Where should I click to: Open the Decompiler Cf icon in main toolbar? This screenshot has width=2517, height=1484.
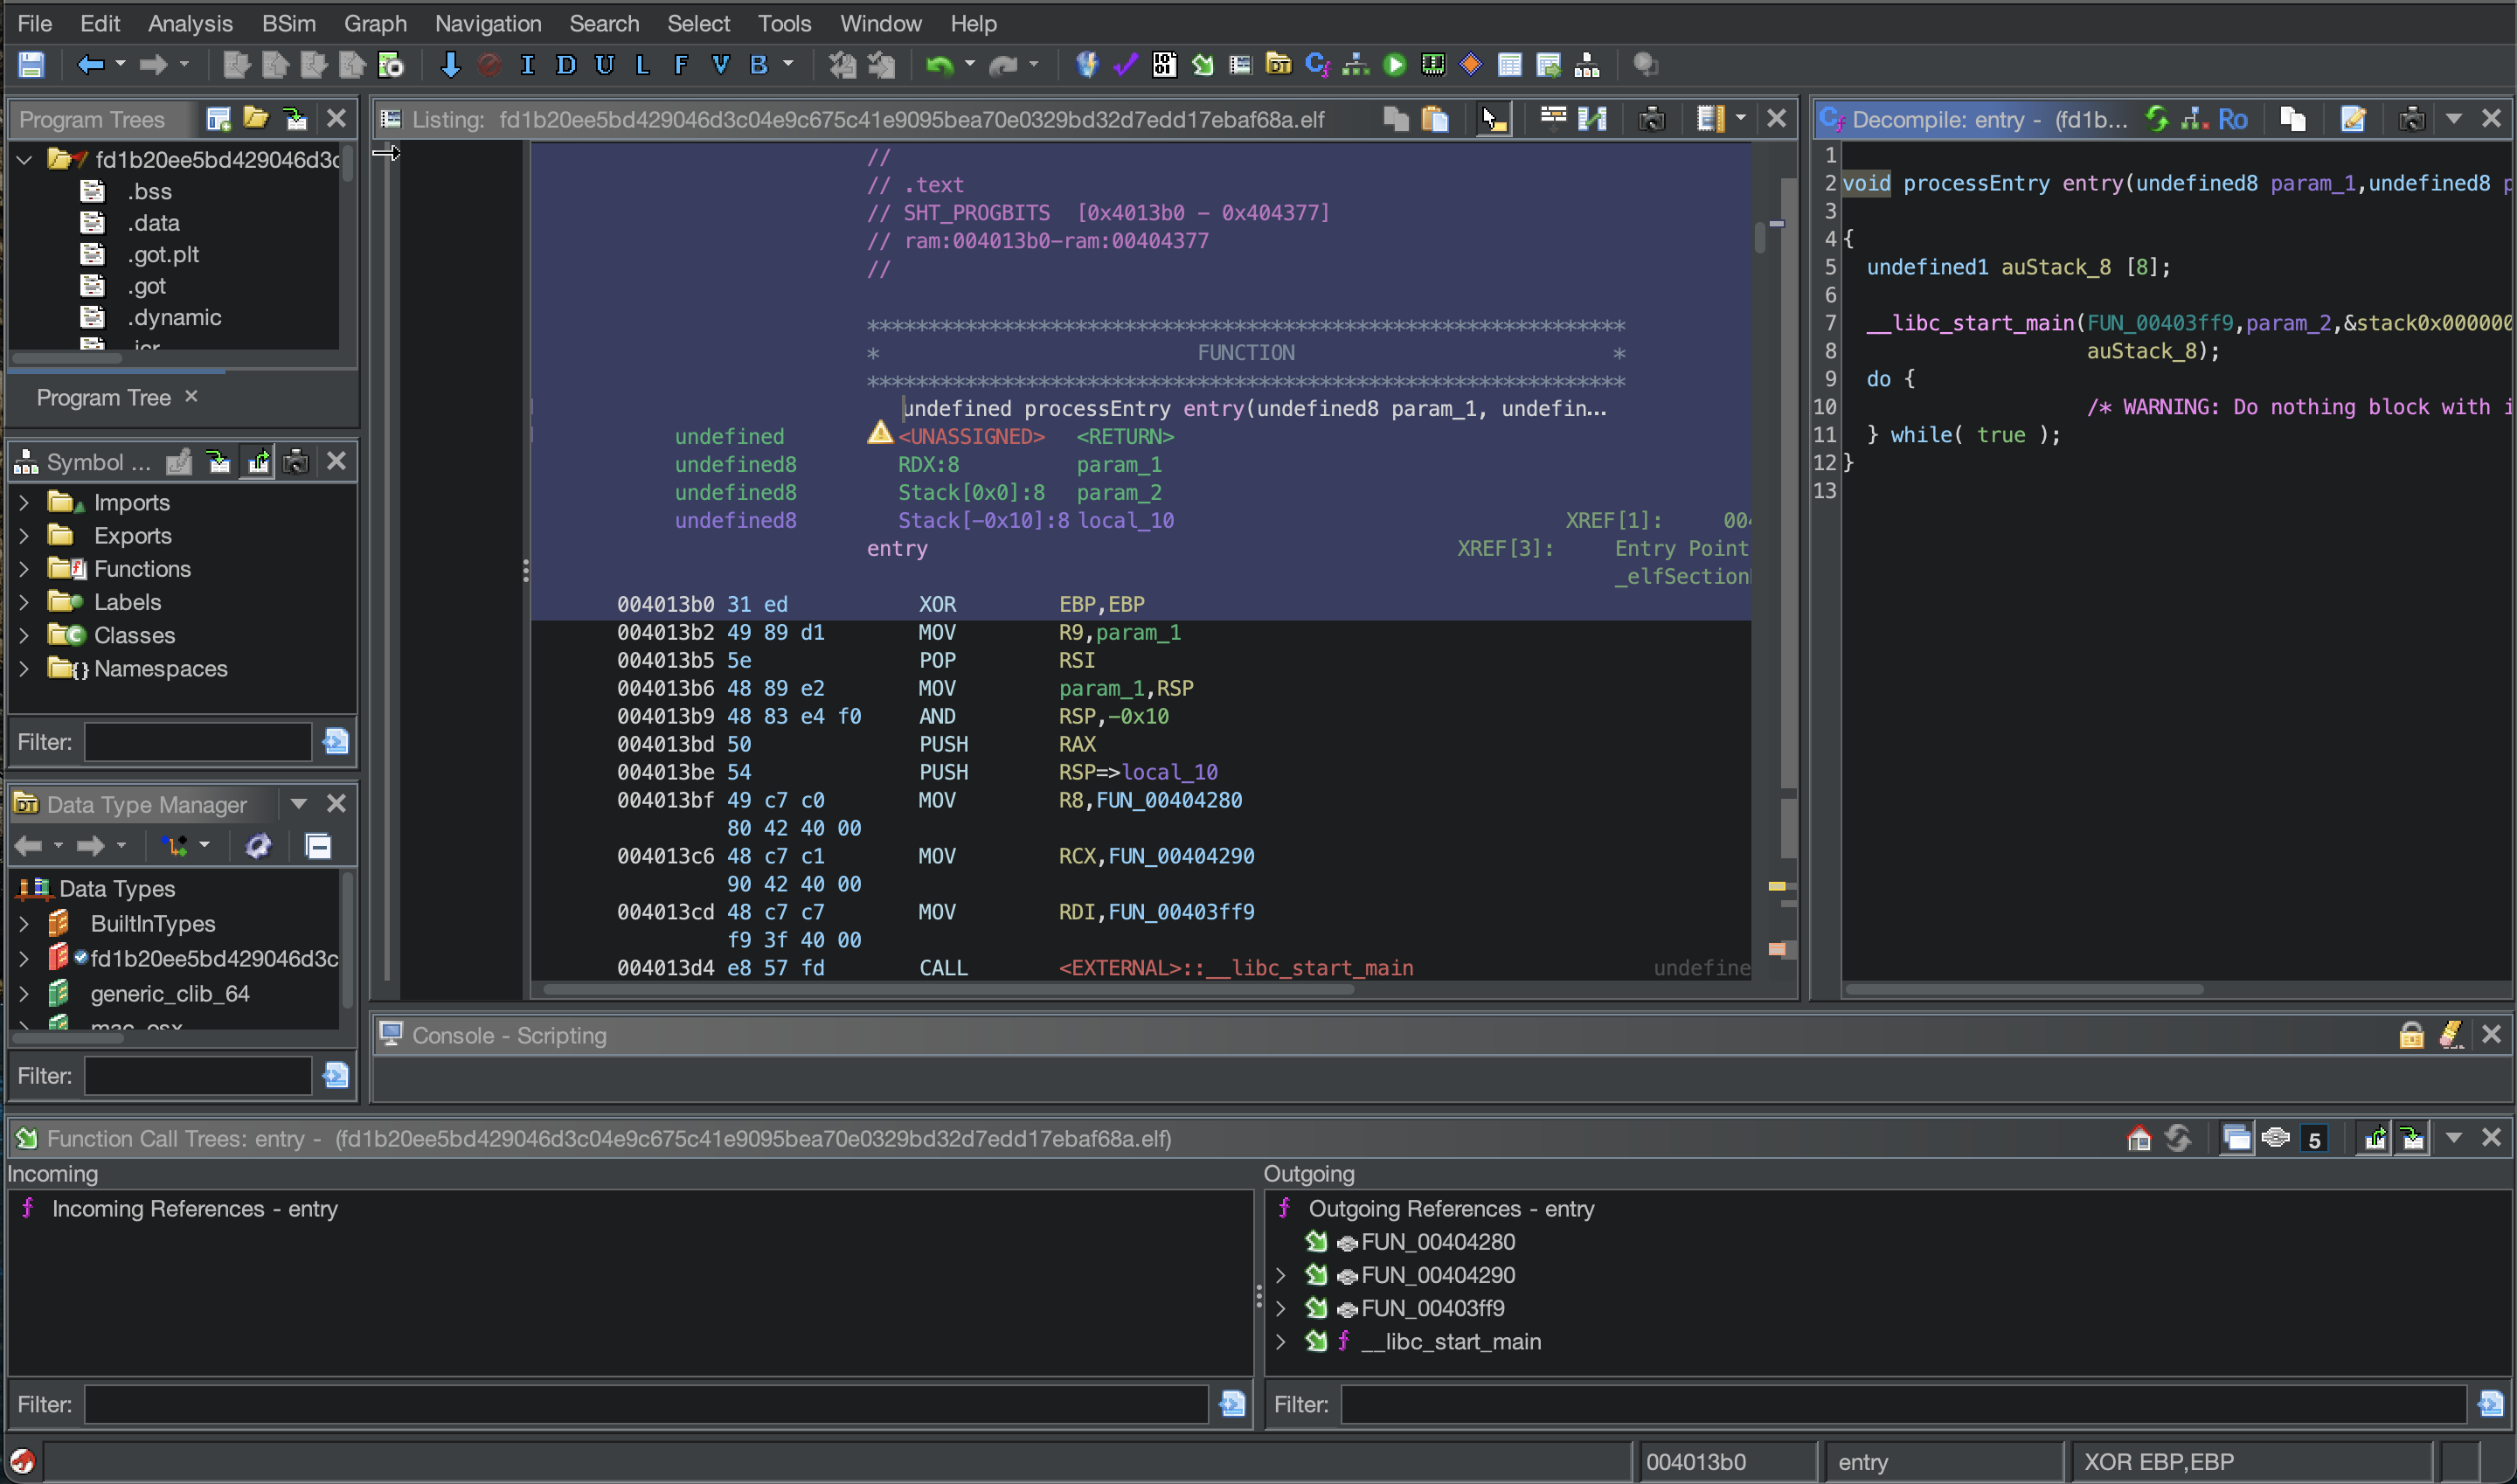(x=1317, y=65)
